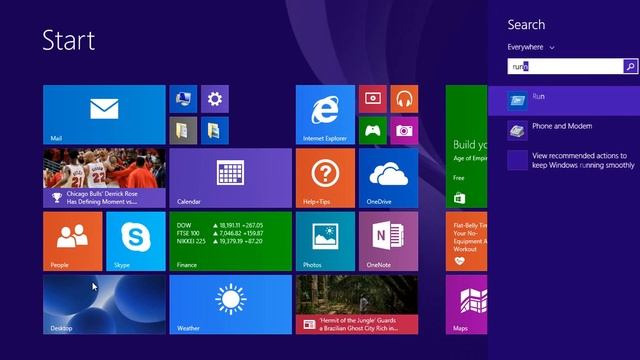This screenshot has width=640, height=360.
Task: Open the This PC small tile
Action: [183, 99]
